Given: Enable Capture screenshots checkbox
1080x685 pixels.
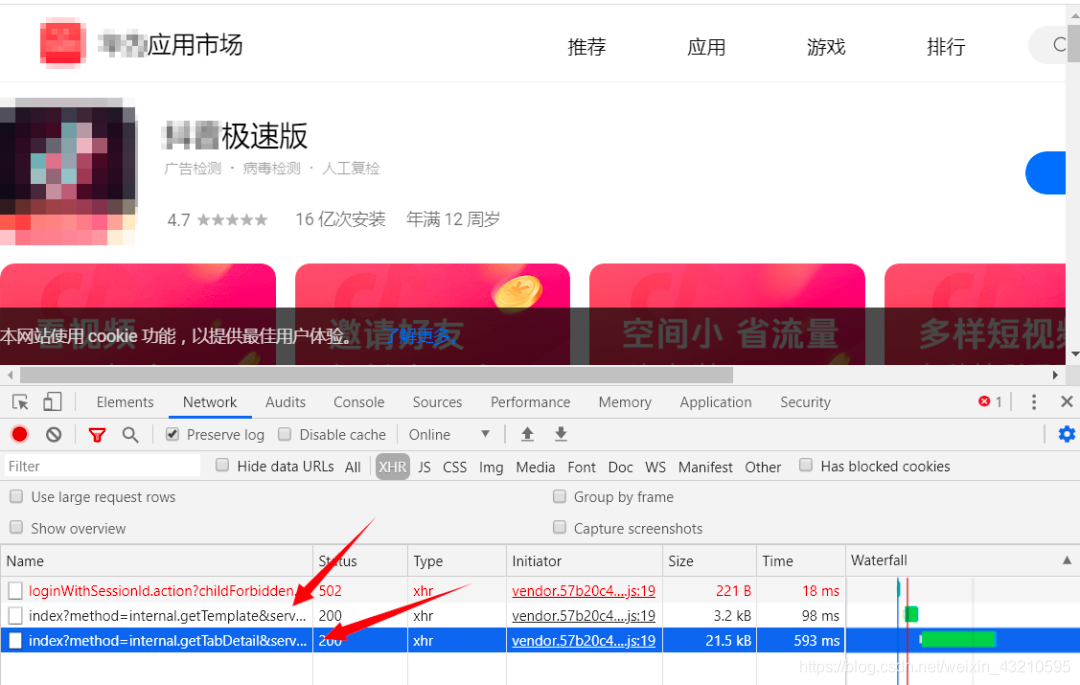Looking at the screenshot, I should tap(559, 528).
